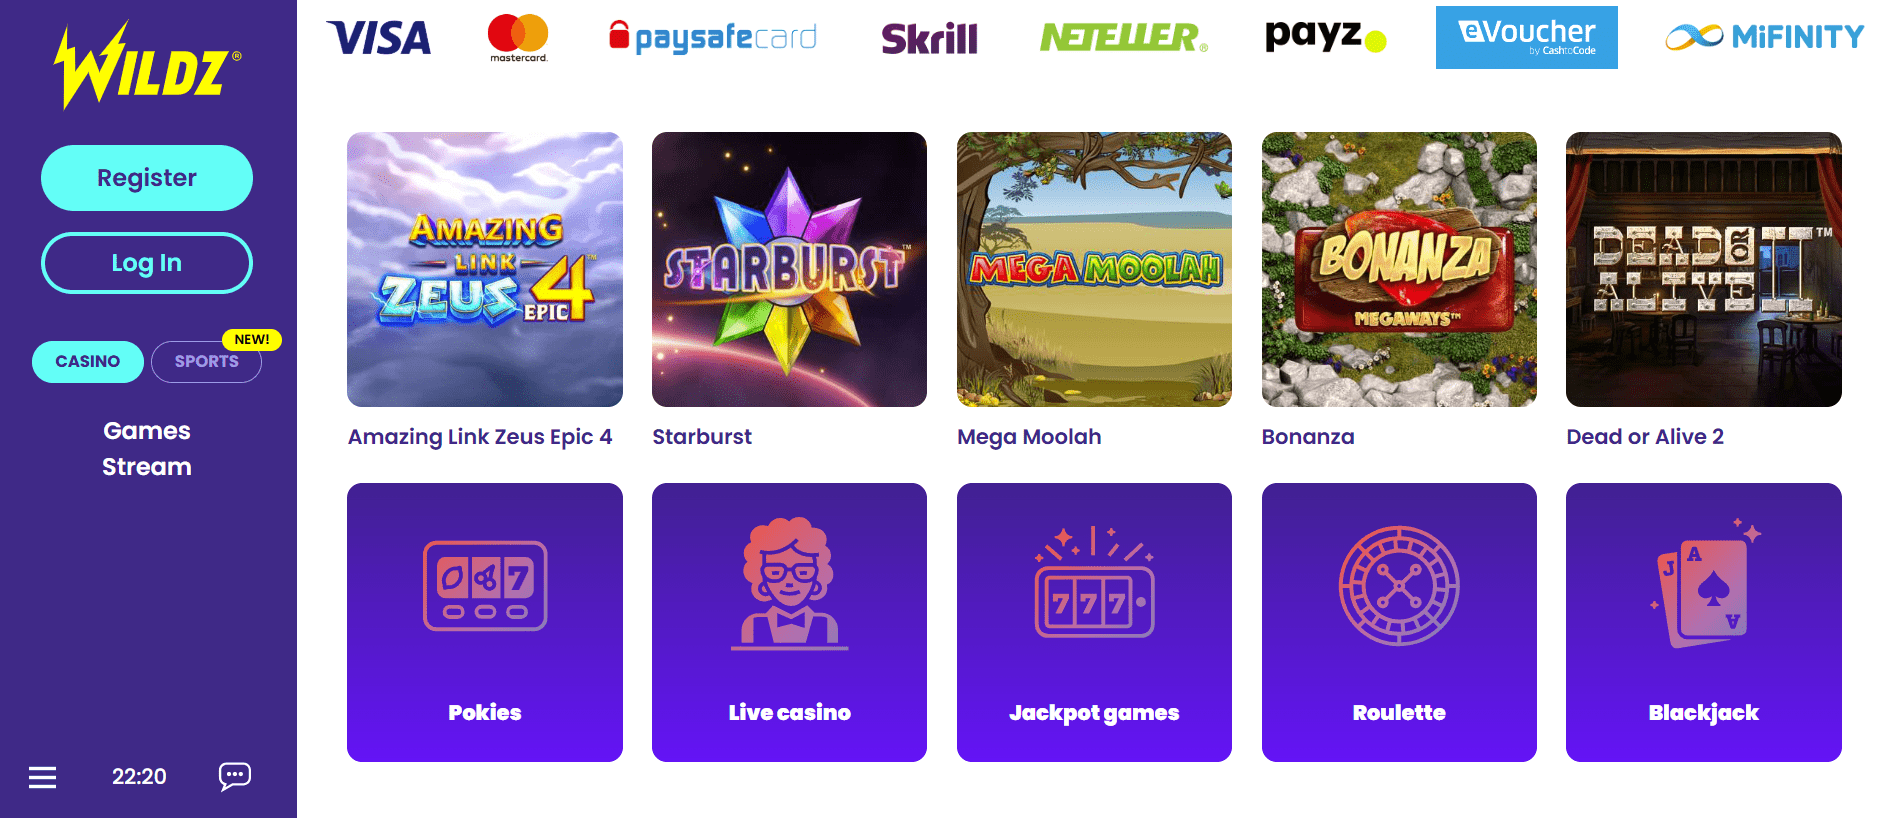Viewport: 1887px width, 818px height.
Task: Click the Register button
Action: [x=147, y=178]
